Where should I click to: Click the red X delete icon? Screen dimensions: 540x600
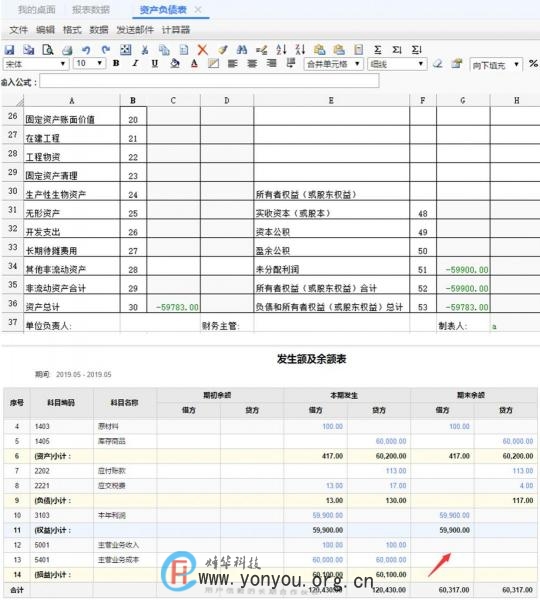[x=202, y=49]
